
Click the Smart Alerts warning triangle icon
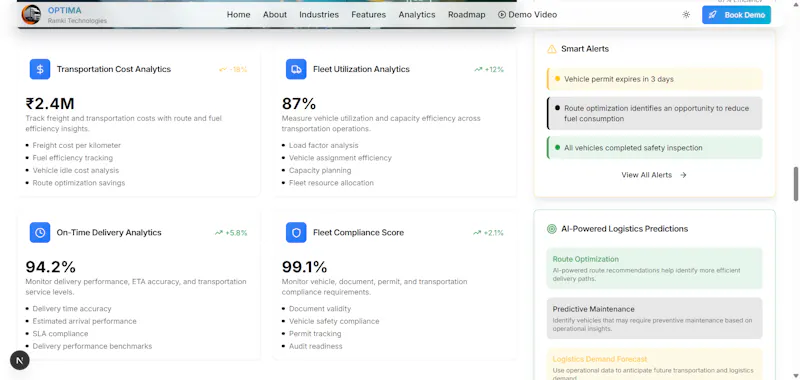(x=552, y=49)
